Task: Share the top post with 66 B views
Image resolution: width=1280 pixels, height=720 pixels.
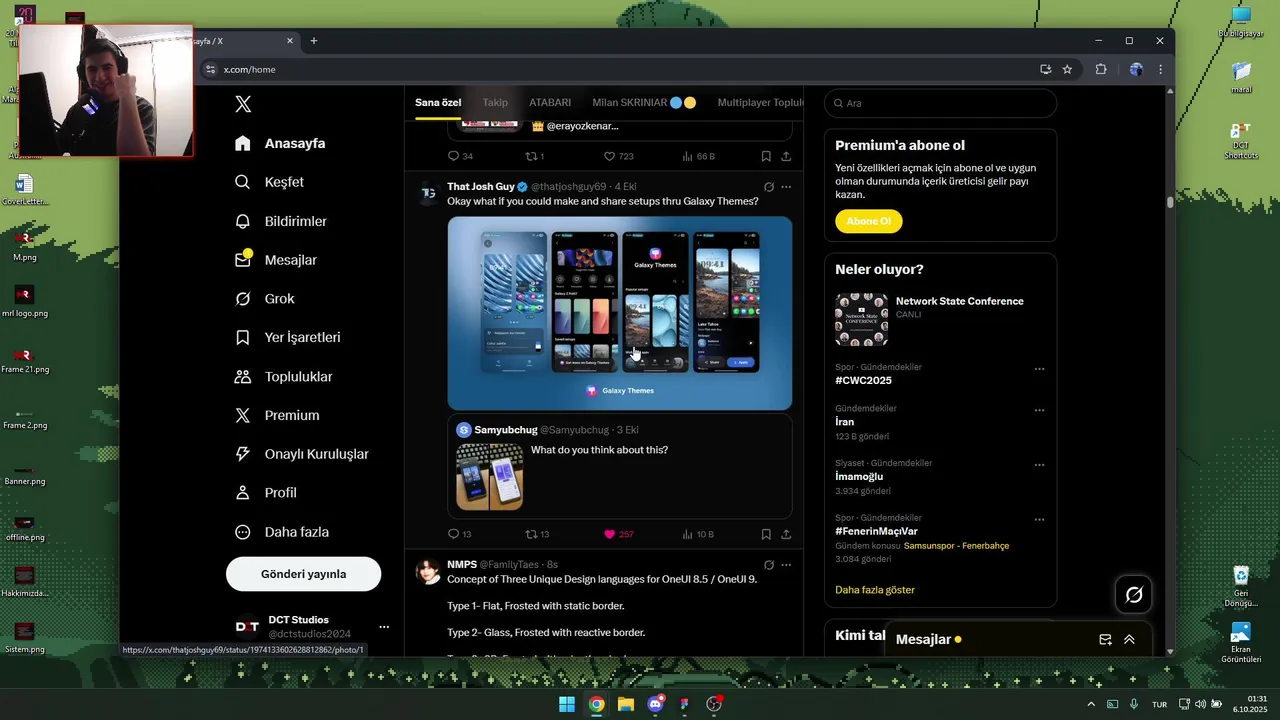Action: click(x=786, y=156)
